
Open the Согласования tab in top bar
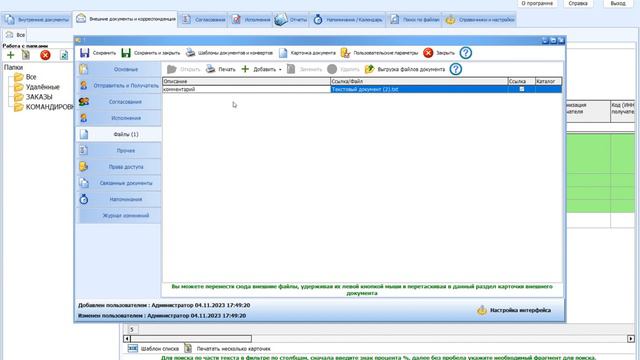203,20
